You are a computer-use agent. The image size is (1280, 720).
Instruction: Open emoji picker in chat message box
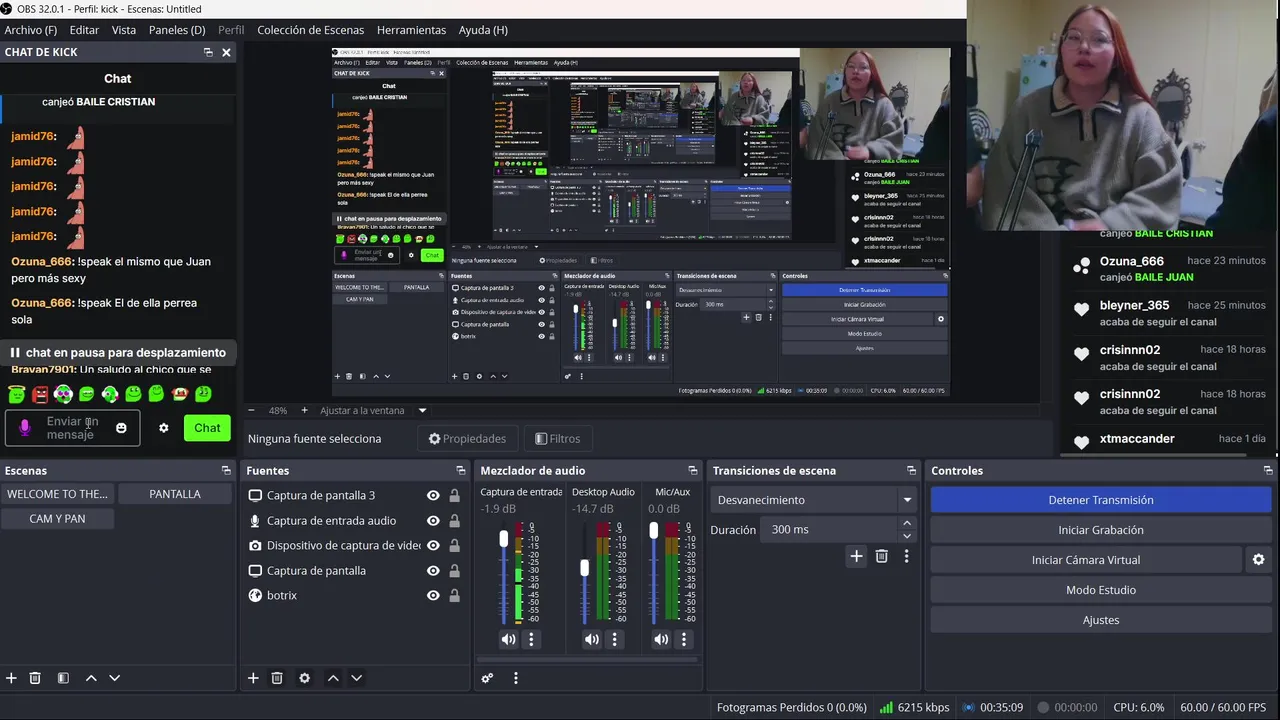(121, 428)
